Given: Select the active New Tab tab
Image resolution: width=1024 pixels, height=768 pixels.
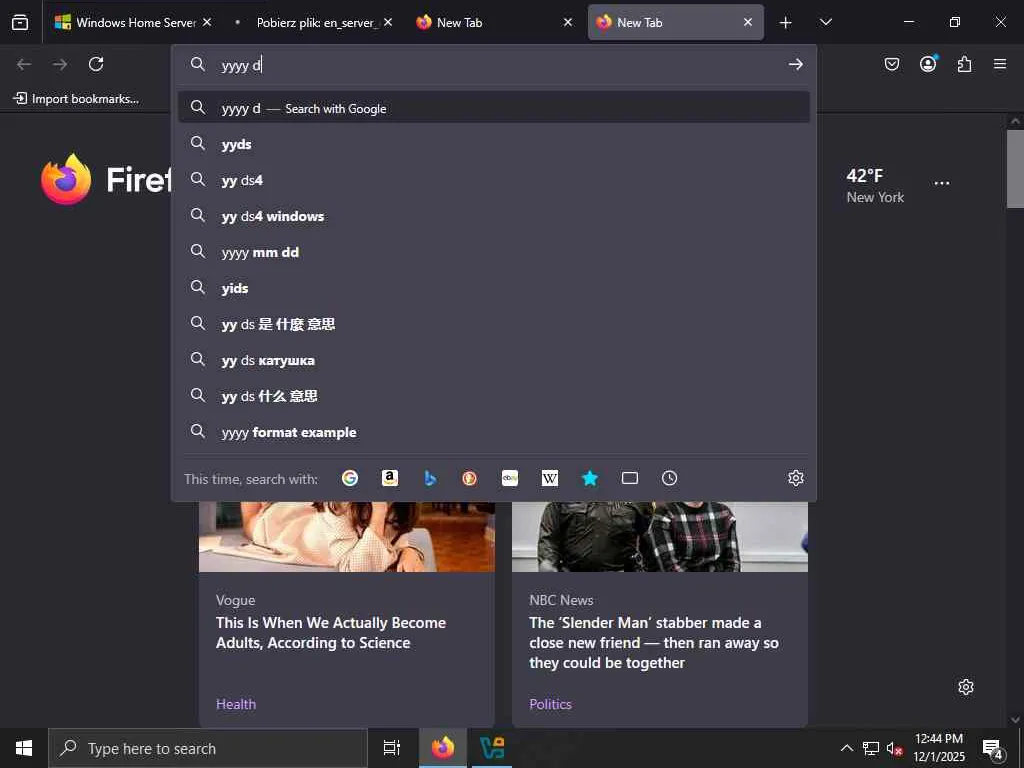Looking at the screenshot, I should point(676,22).
